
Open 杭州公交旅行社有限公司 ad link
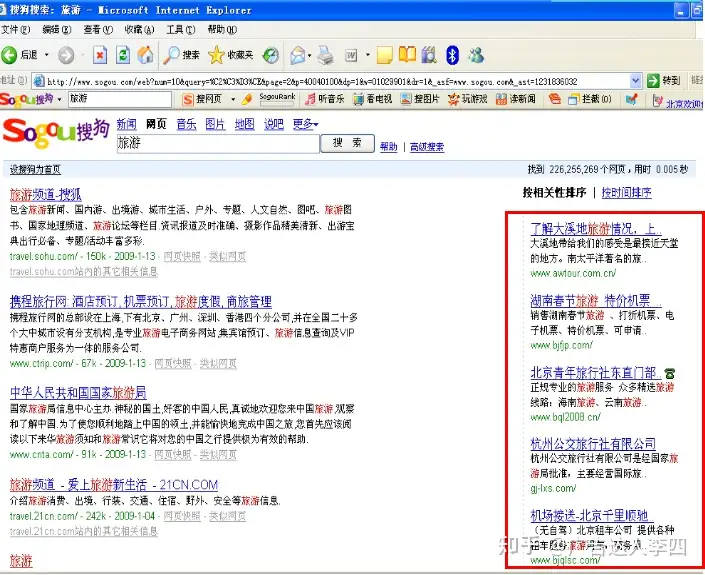point(593,444)
